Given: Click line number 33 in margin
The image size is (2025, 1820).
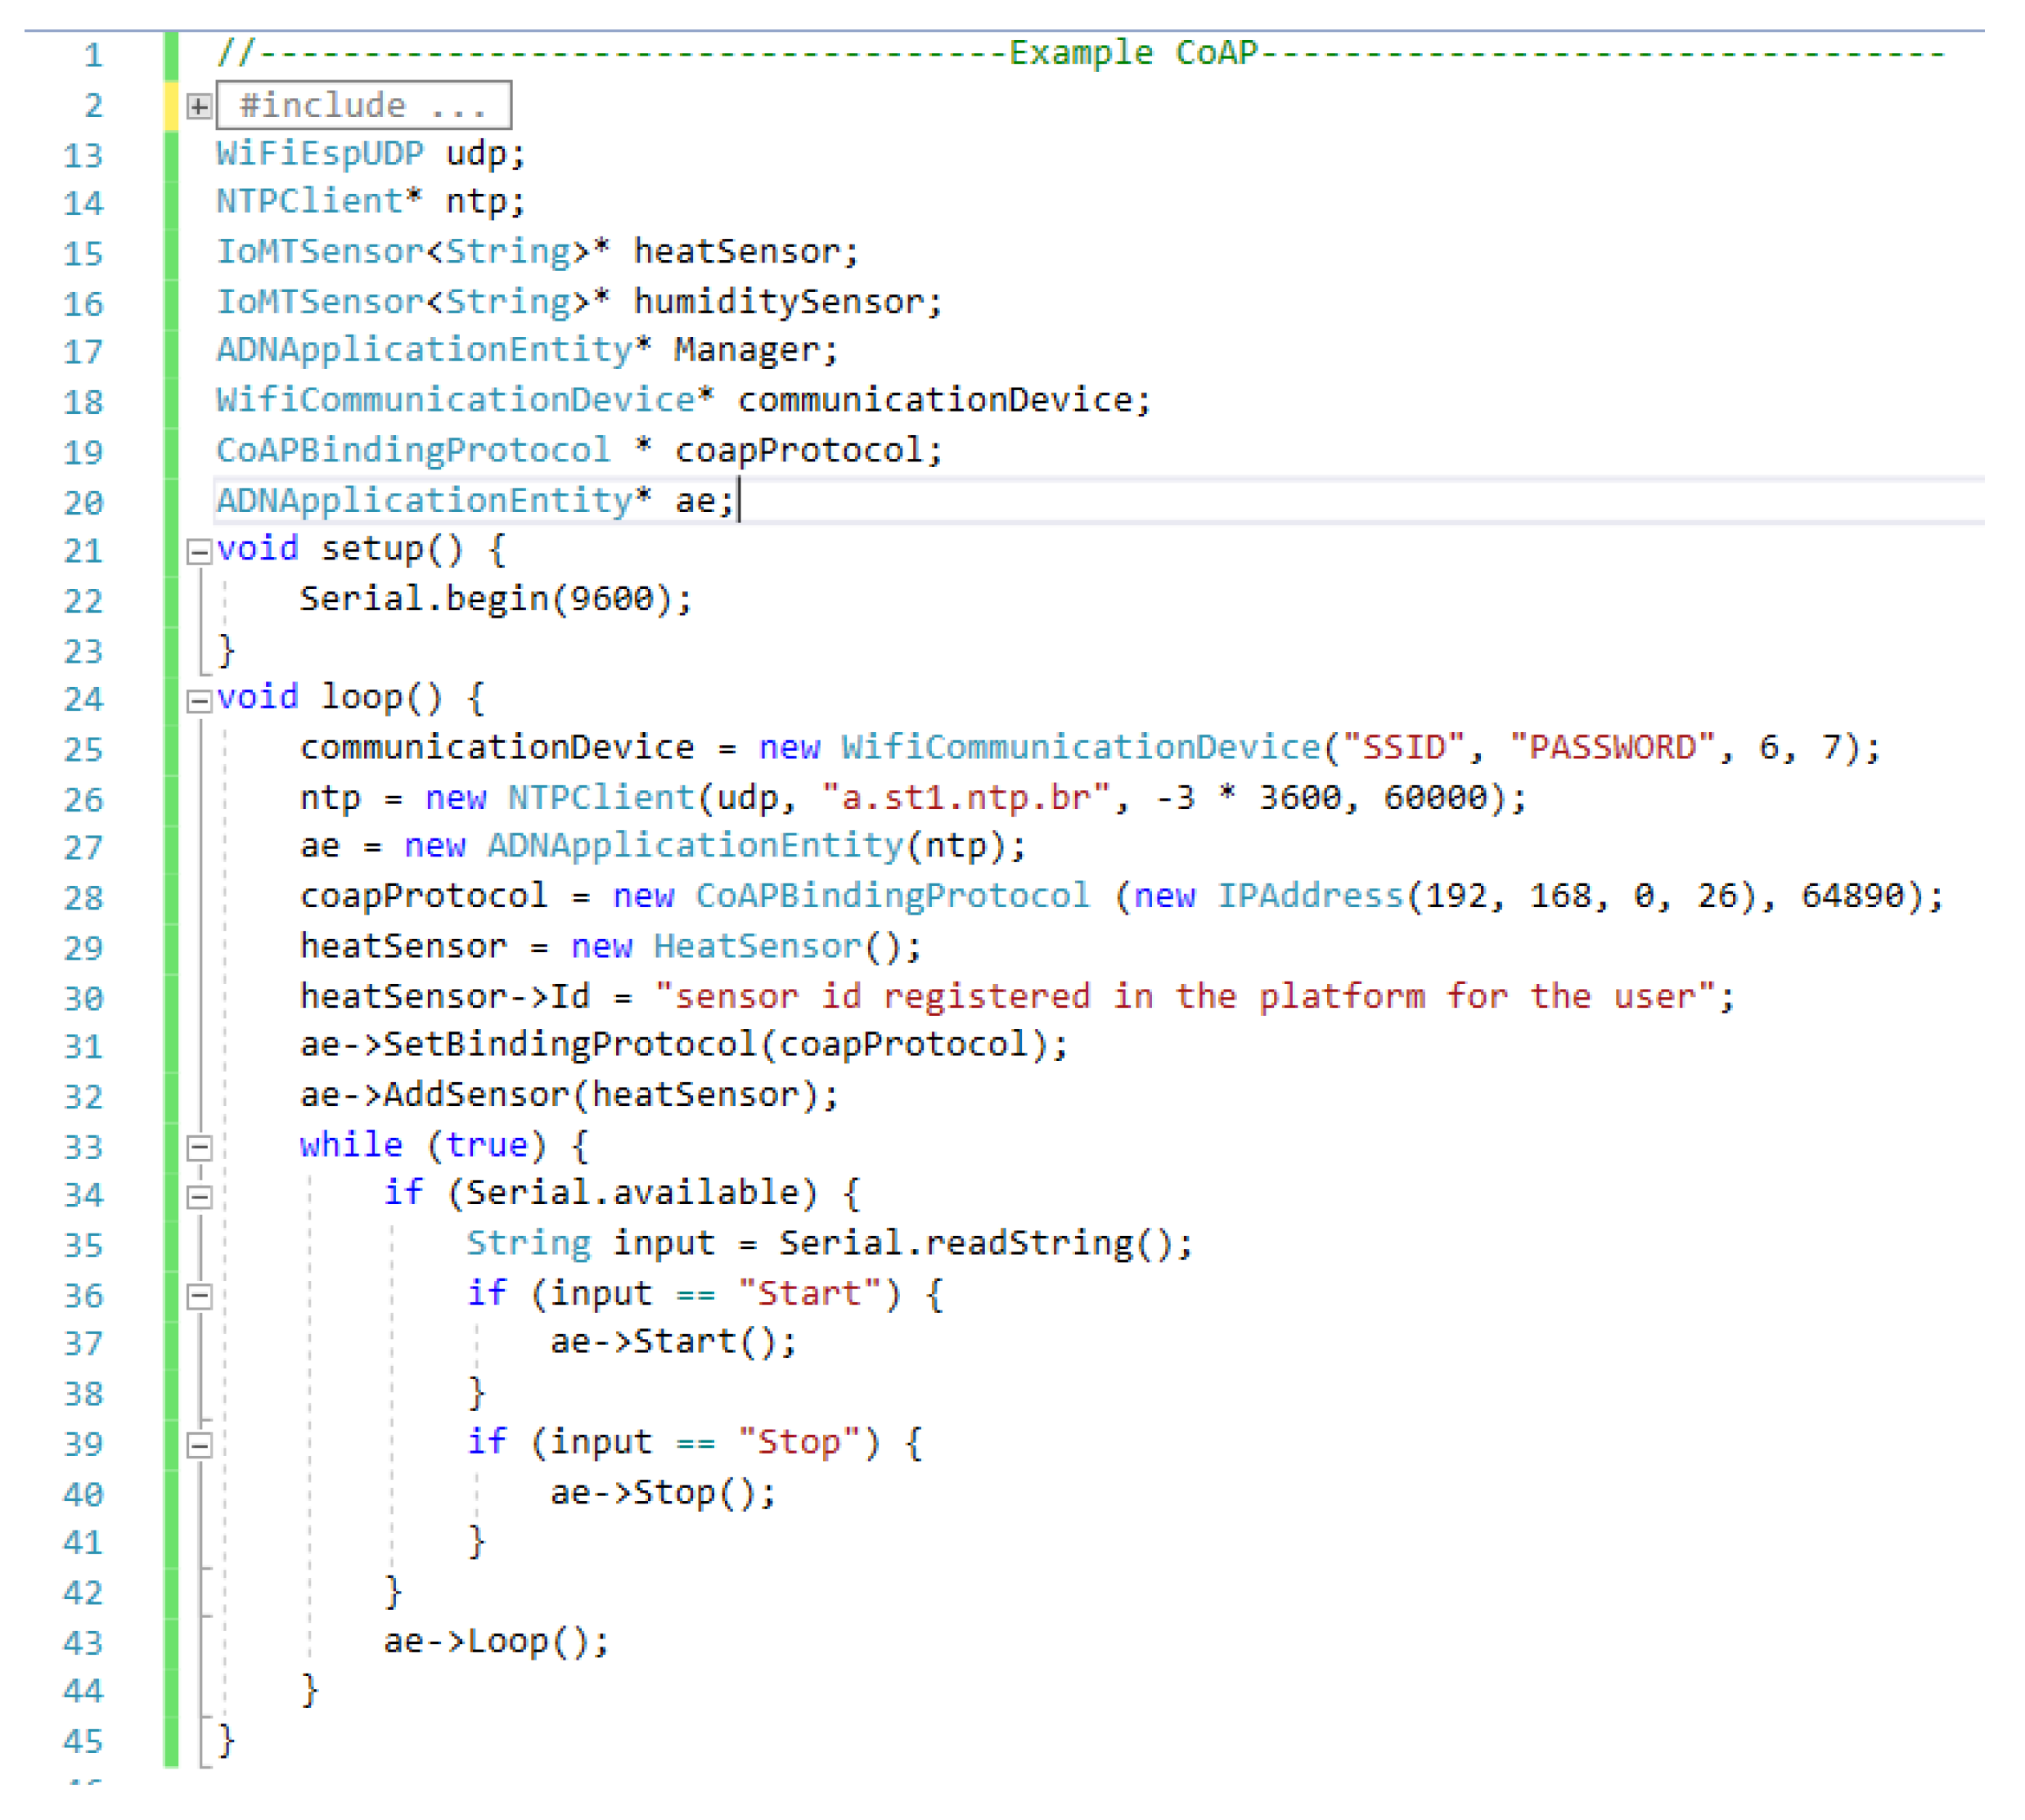Looking at the screenshot, I should pyautogui.click(x=83, y=1147).
